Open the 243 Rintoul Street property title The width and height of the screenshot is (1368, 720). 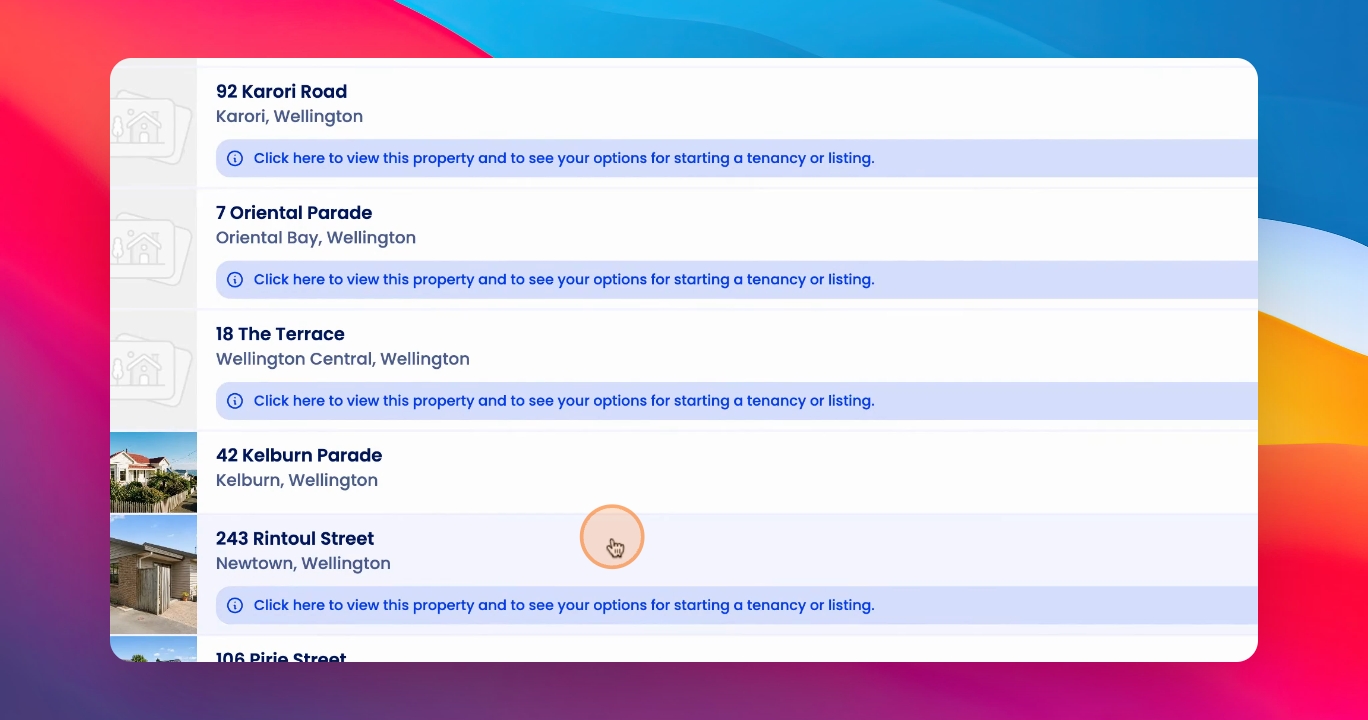tap(295, 539)
